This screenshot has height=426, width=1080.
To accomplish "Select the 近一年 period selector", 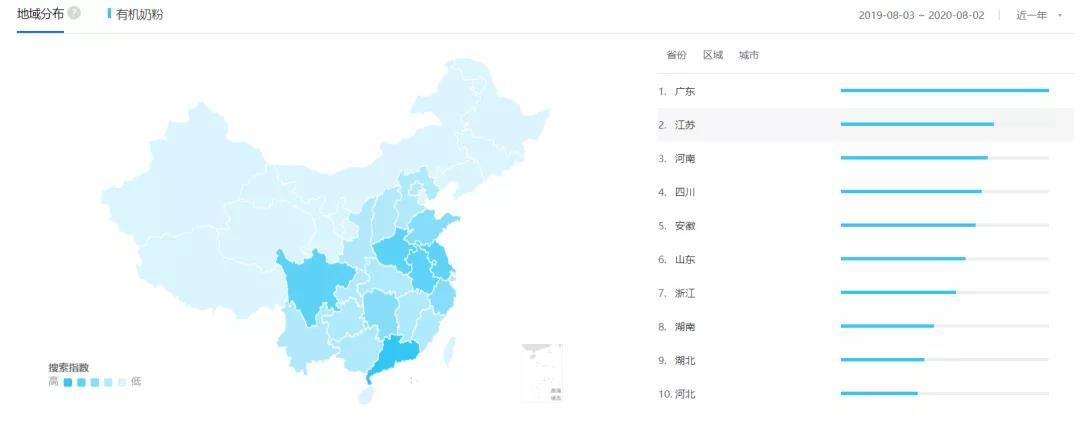I will click(1038, 15).
